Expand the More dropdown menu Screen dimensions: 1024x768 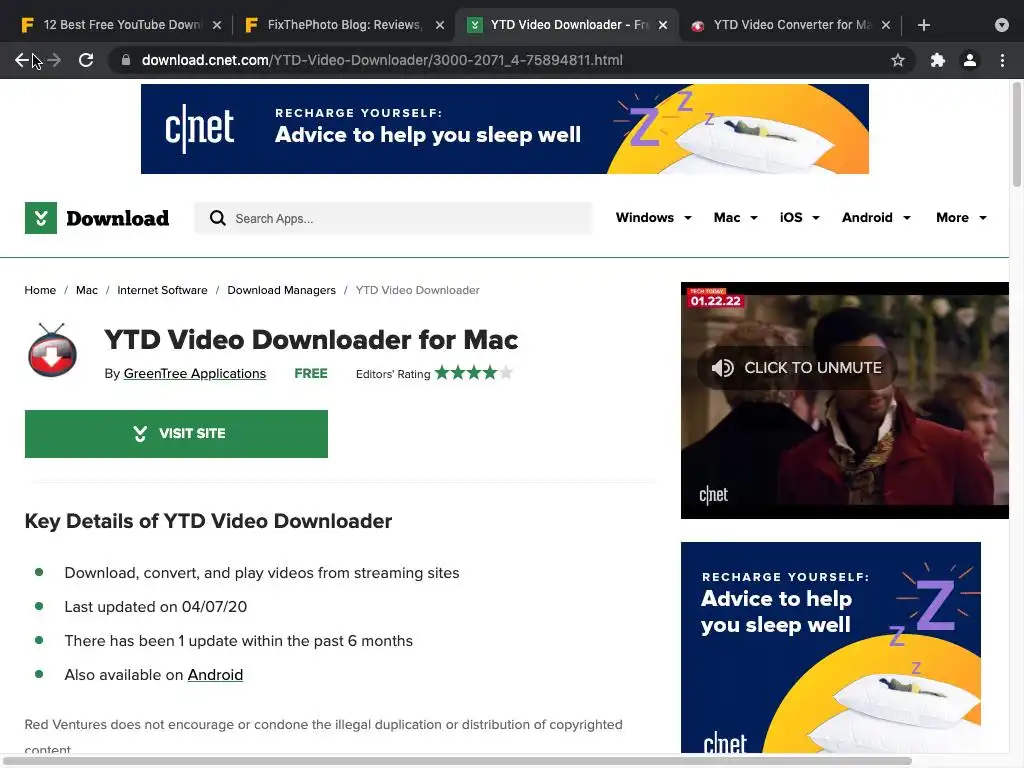(961, 217)
